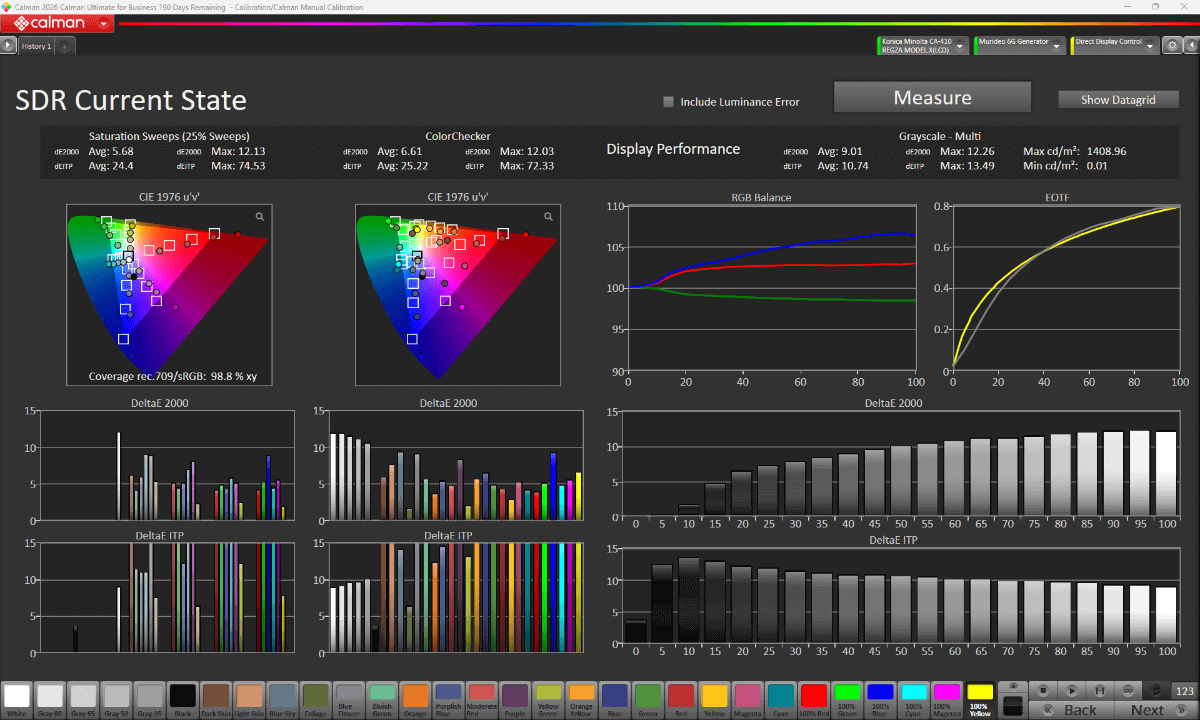Click the Show Datagrid button
The image size is (1200, 720).
point(1118,100)
